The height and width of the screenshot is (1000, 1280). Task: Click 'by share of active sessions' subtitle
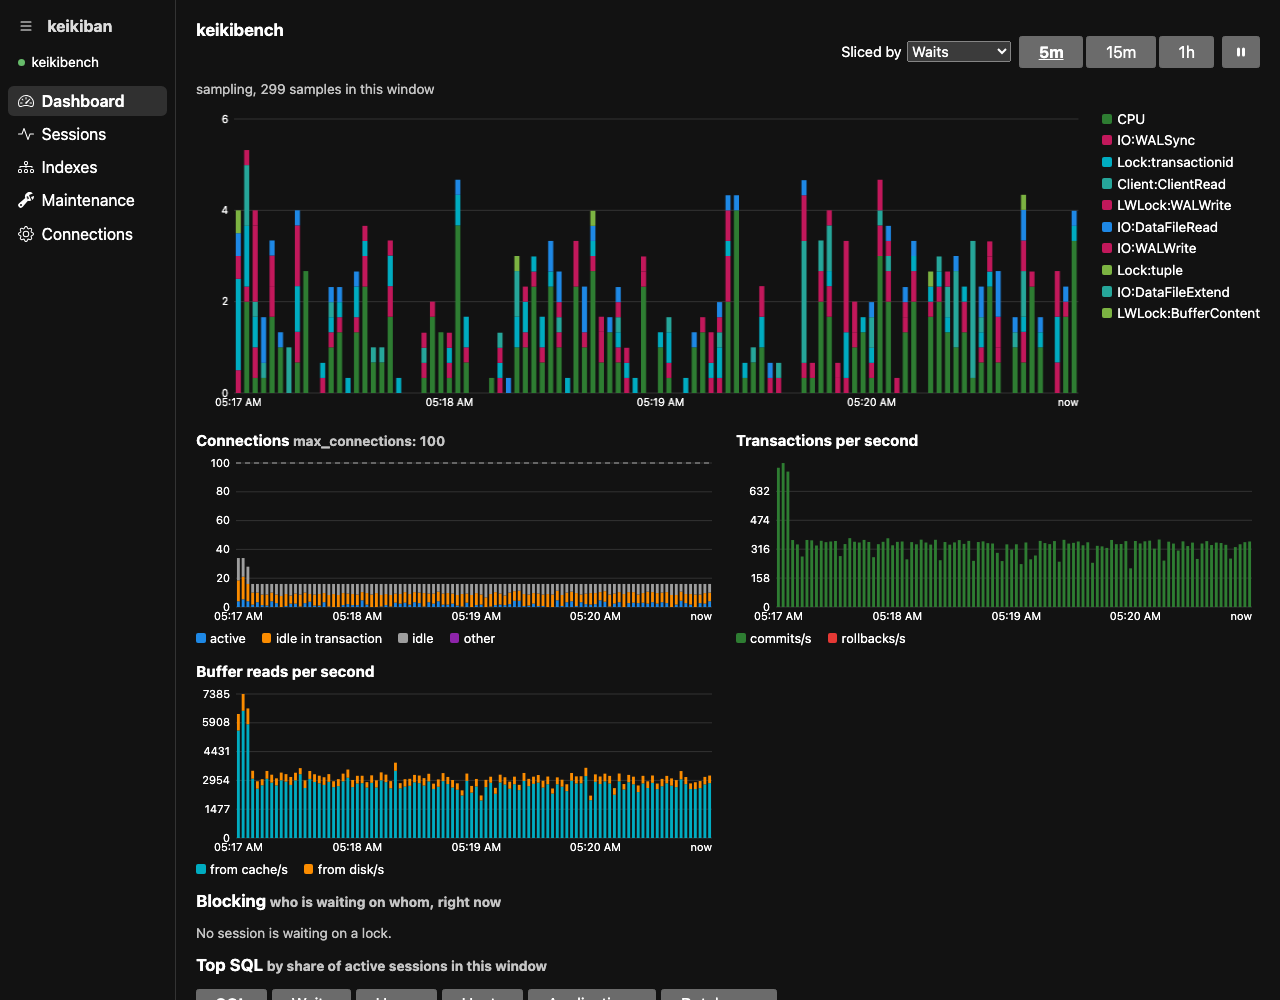[x=407, y=966]
